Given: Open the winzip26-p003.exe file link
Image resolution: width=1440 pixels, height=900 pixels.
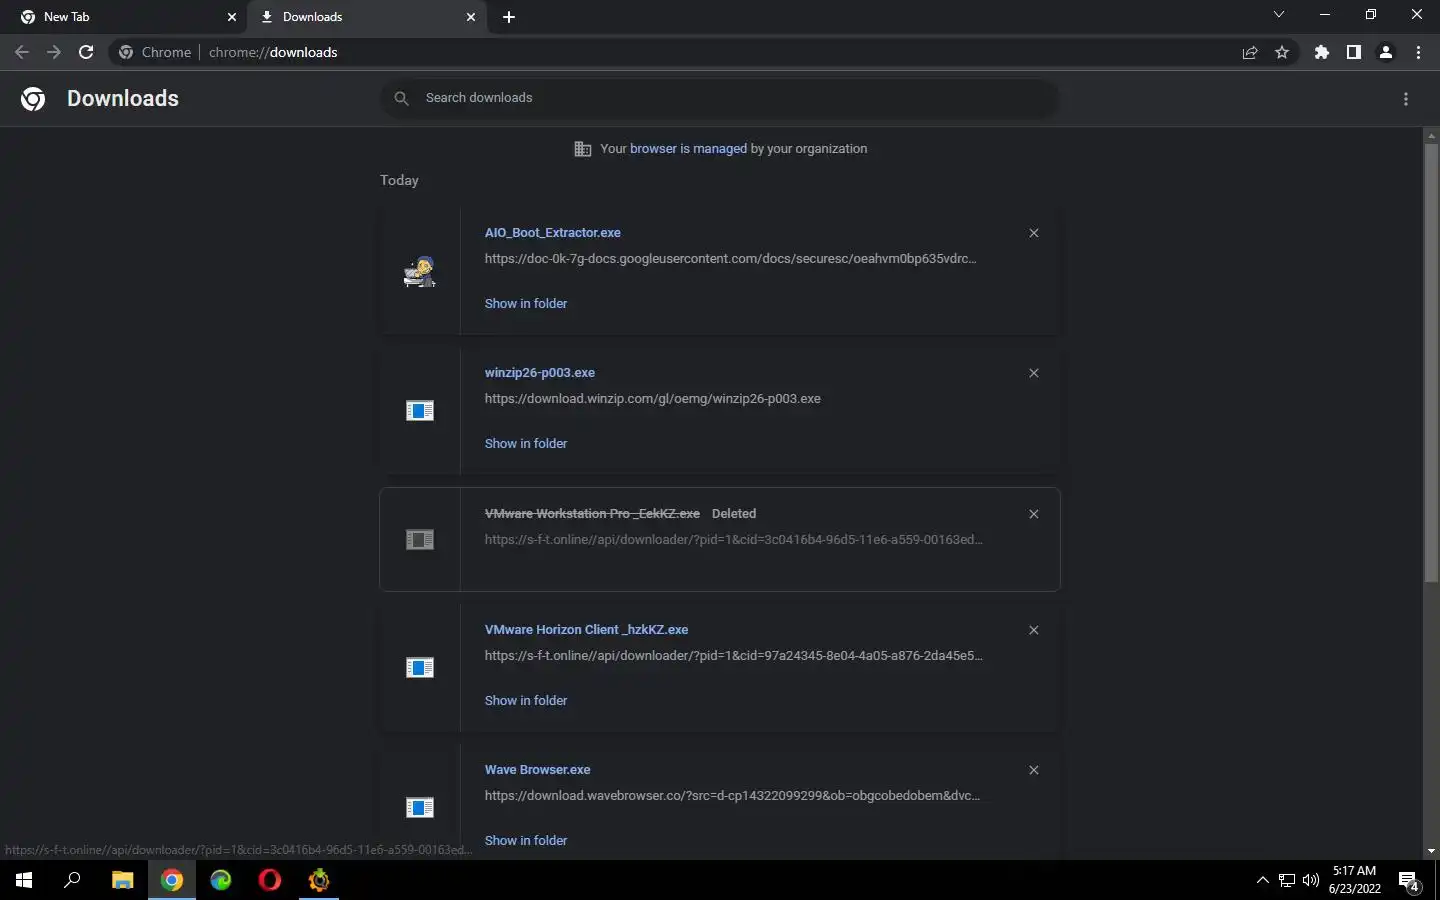Looking at the screenshot, I should pyautogui.click(x=540, y=373).
